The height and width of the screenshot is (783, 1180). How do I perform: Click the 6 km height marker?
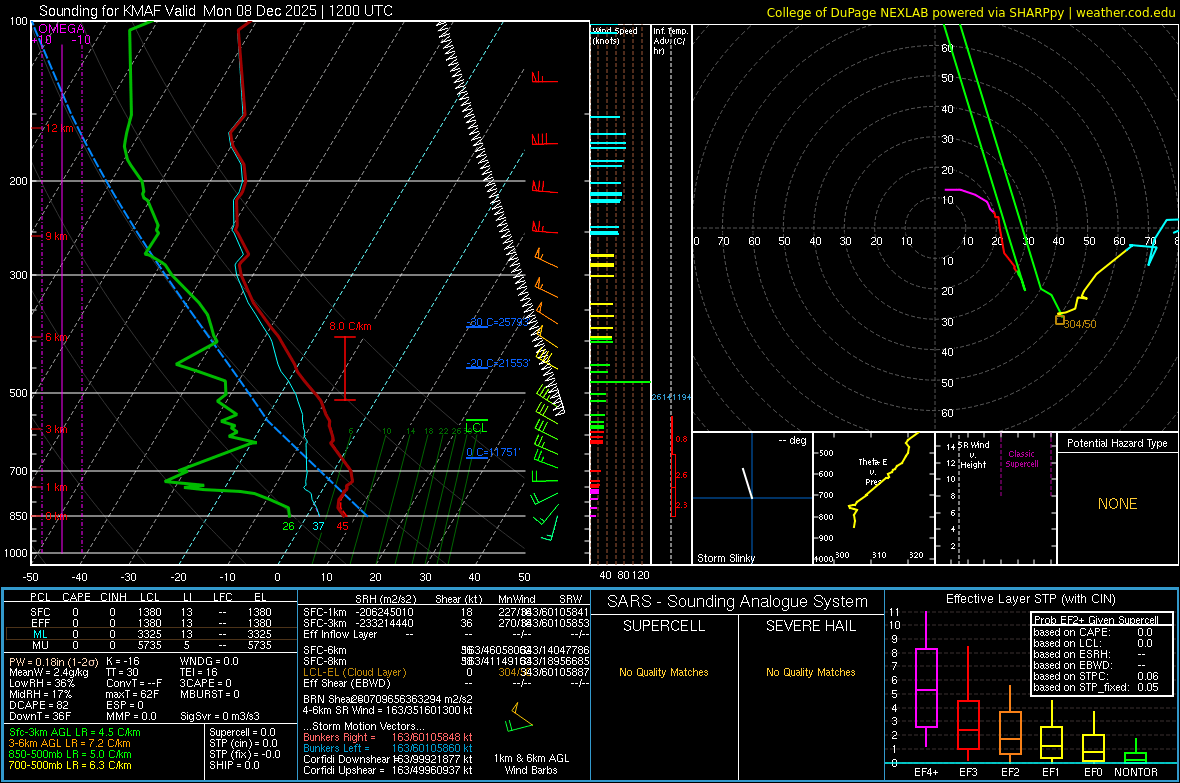[x=56, y=337]
